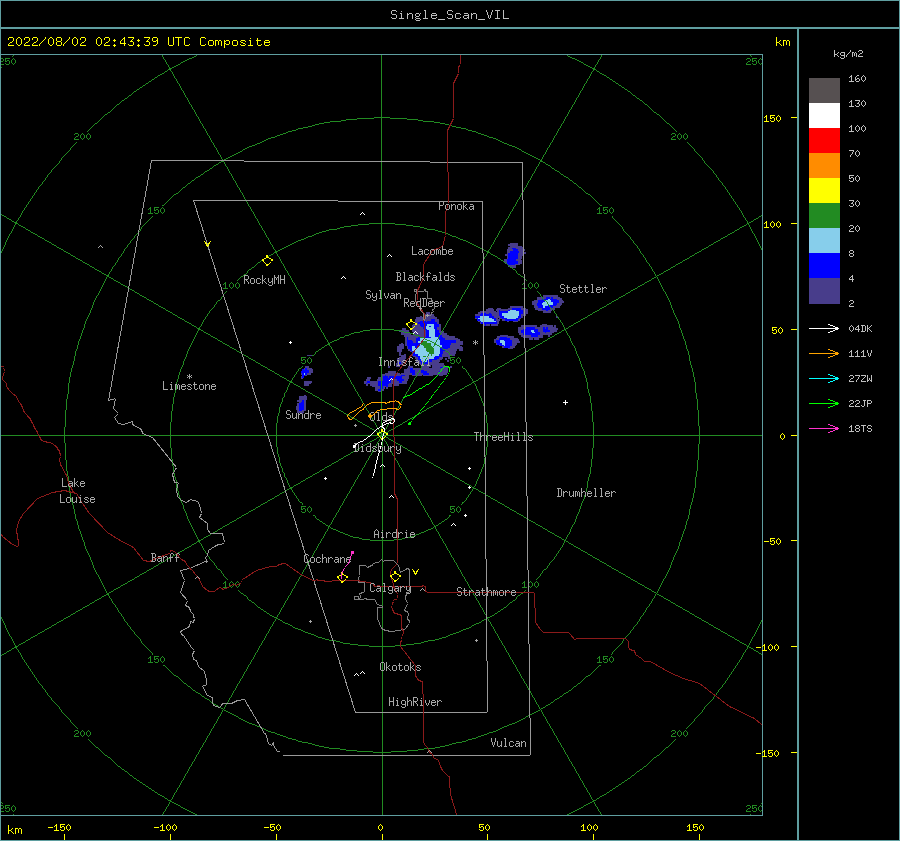Screen dimensions: 900x841
Task: Click the ThreeHills label
Action: [503, 437]
